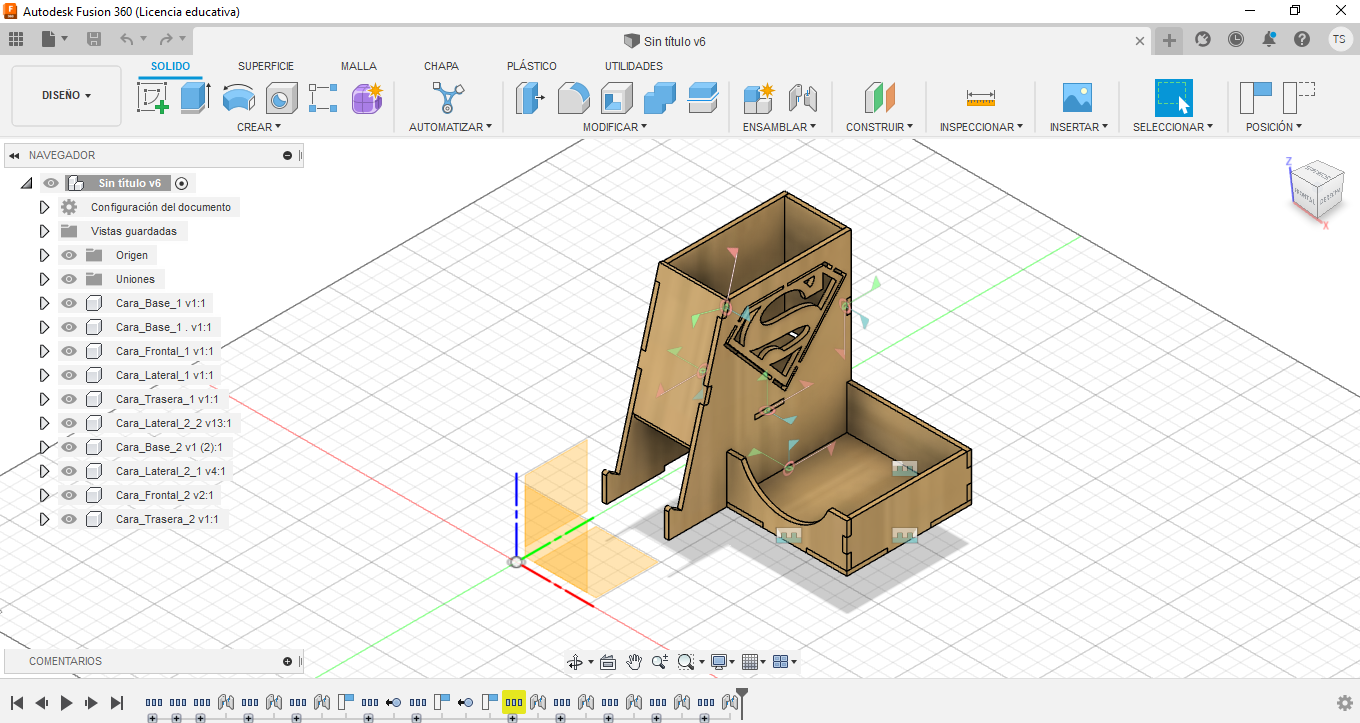Click the Insert image icon
Screen dimensions: 1360x723
(1077, 98)
